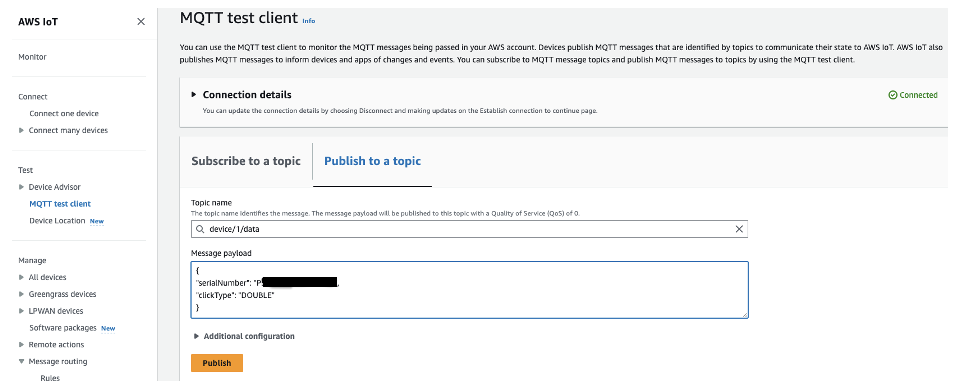Click inside the Message payload textarea

click(469, 290)
